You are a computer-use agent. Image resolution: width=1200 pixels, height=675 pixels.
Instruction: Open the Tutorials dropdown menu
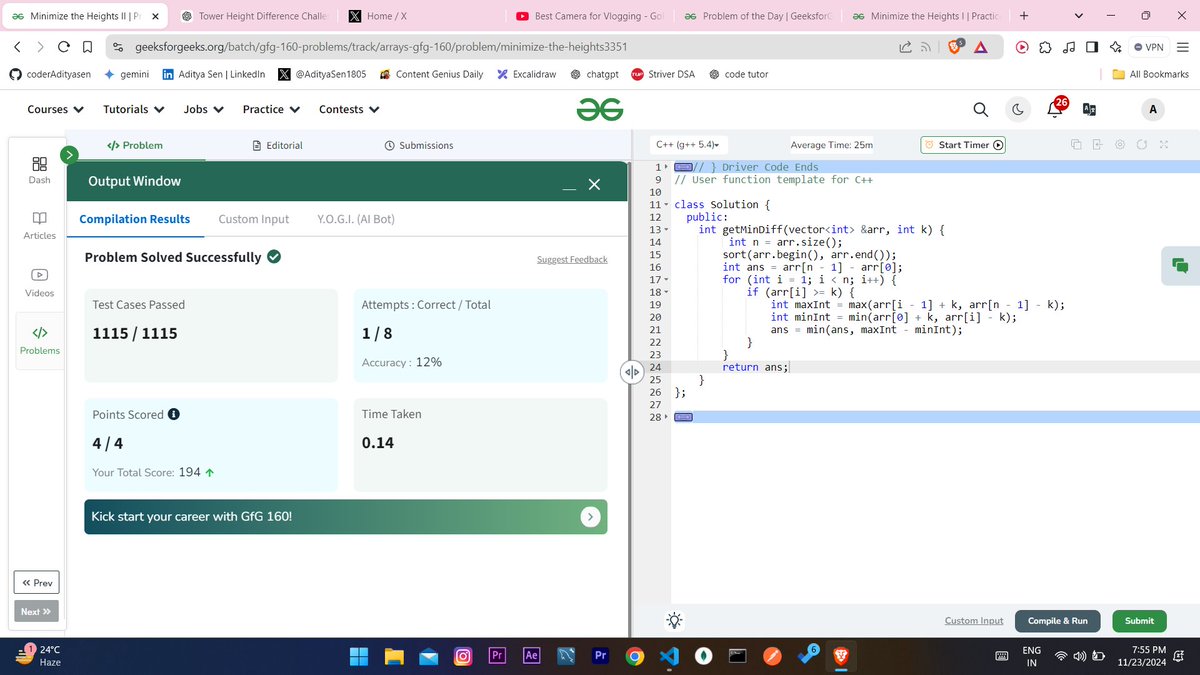pos(134,110)
